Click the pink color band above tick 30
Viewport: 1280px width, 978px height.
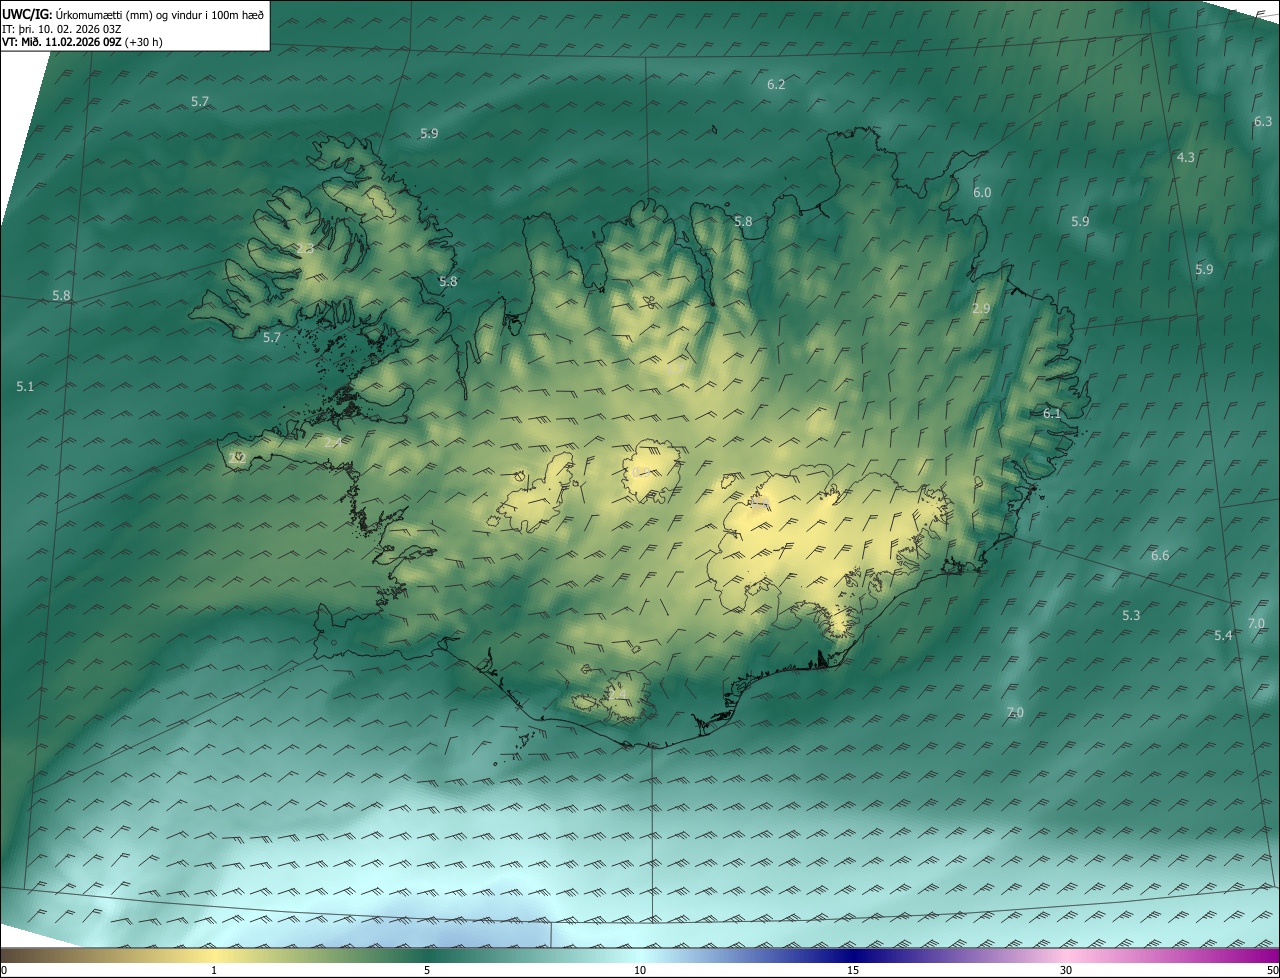1066,955
